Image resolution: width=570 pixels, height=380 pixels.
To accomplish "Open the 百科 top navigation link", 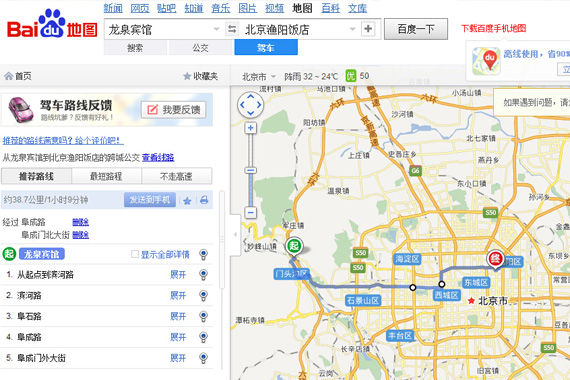I will 330,8.
